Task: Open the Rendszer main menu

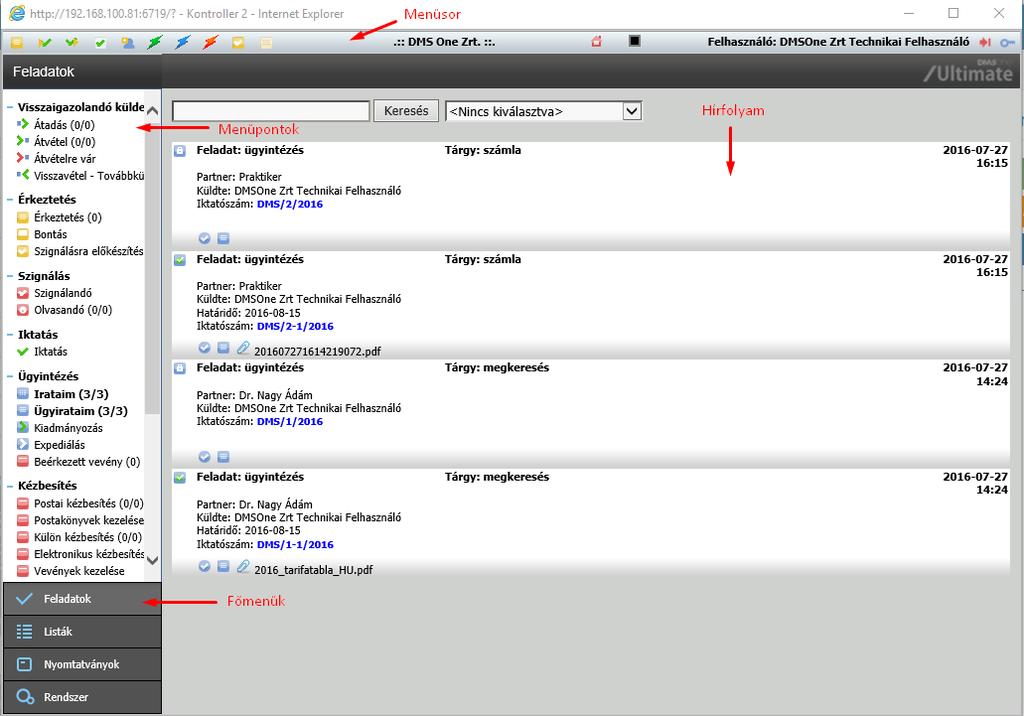Action: pyautogui.click(x=82, y=697)
